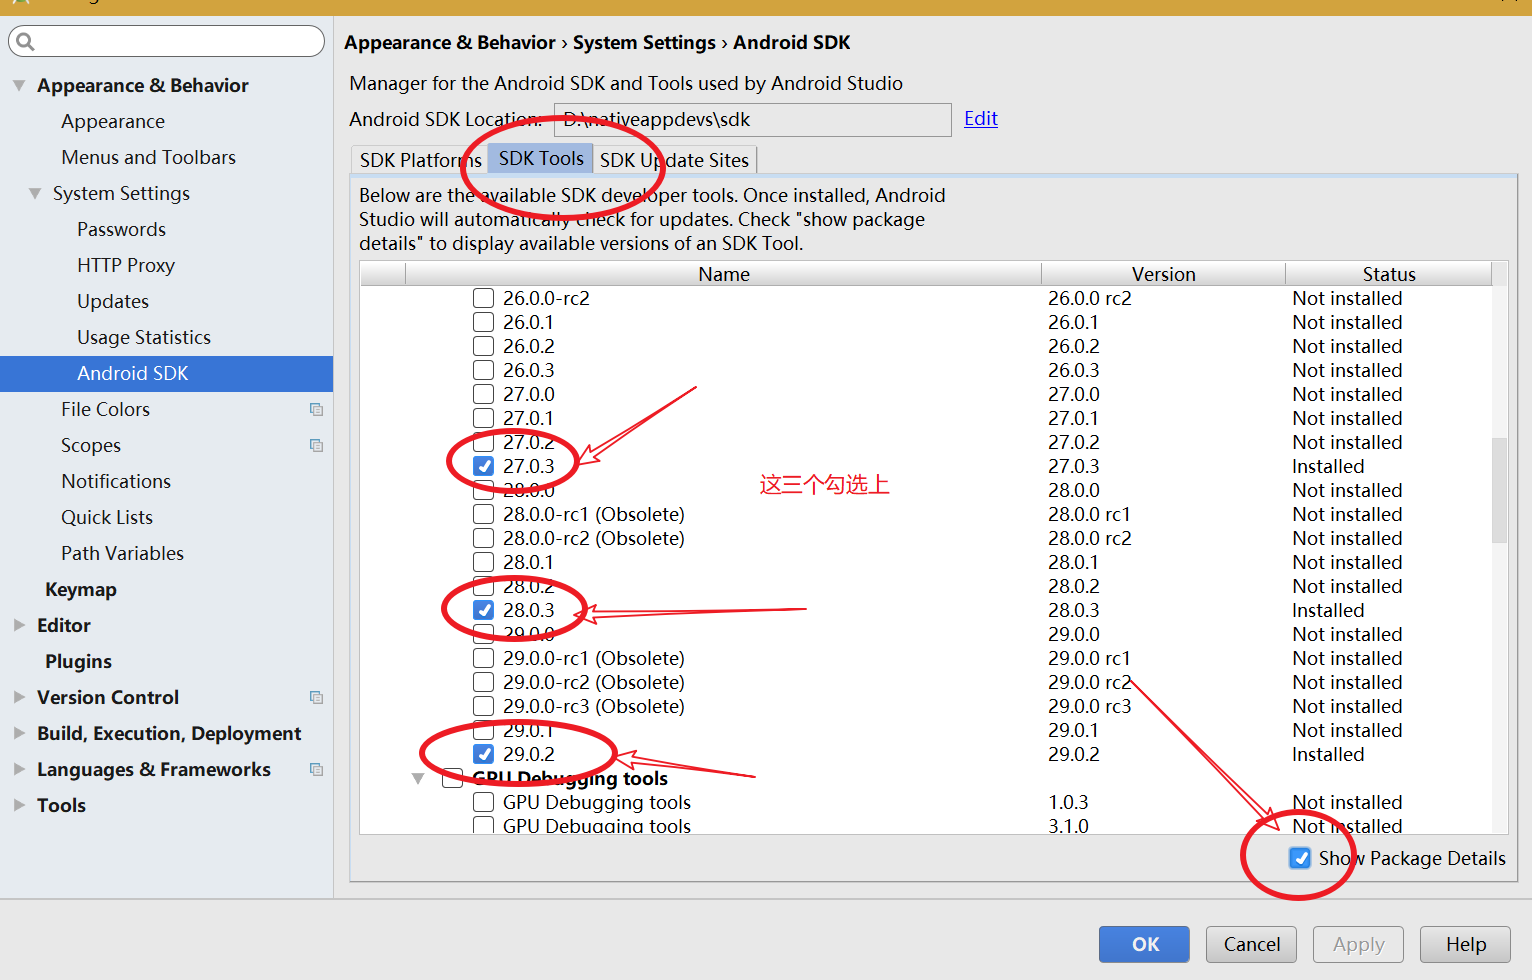
Task: Check the 26.0.0-rc2 build tools checkbox
Action: click(483, 298)
